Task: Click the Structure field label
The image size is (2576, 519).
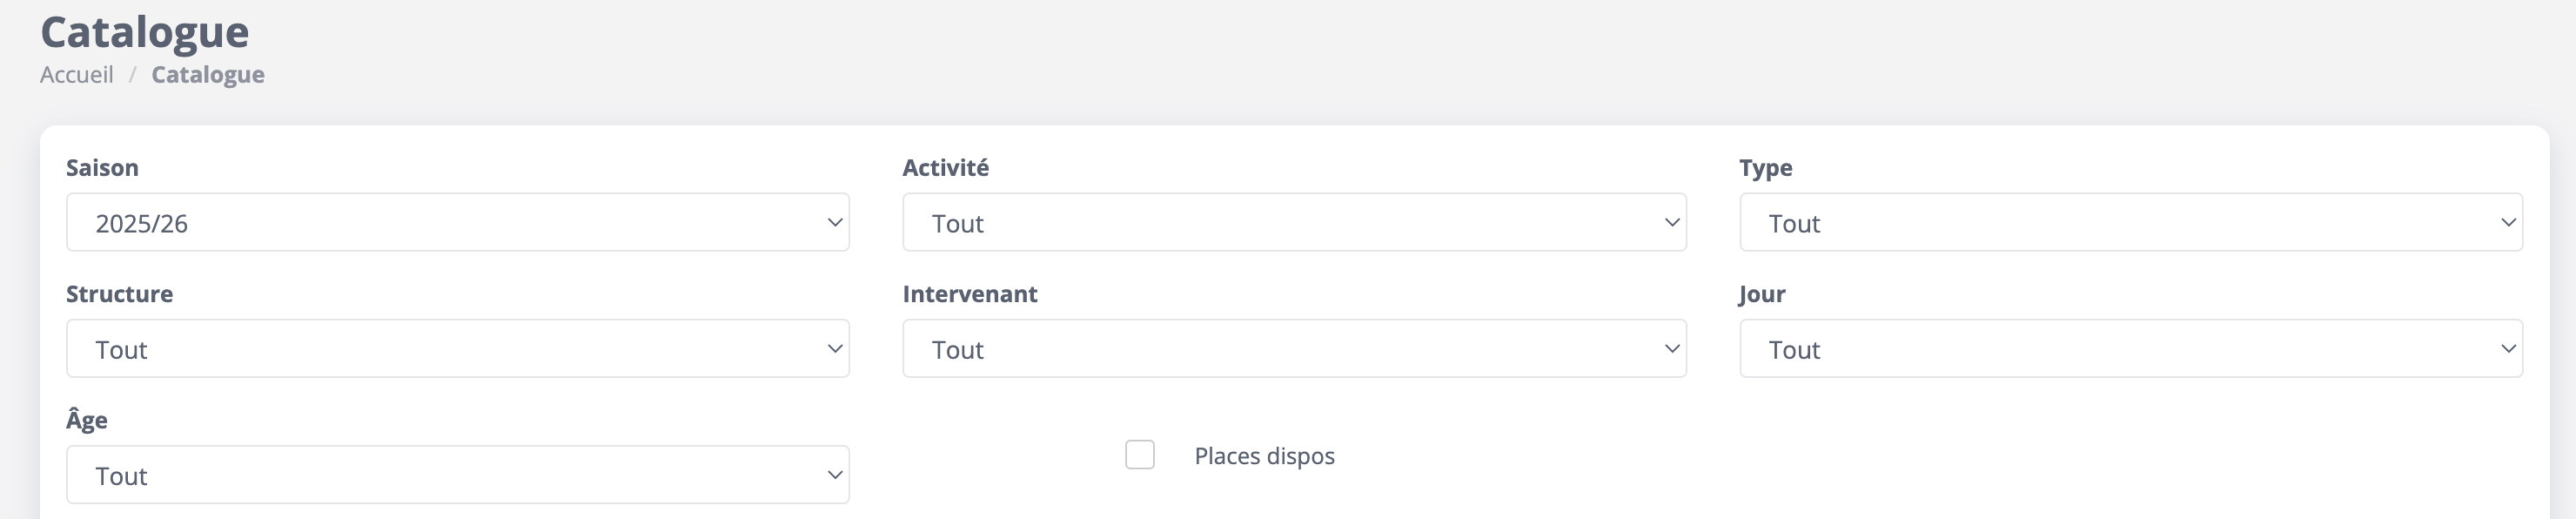Action: [119, 294]
